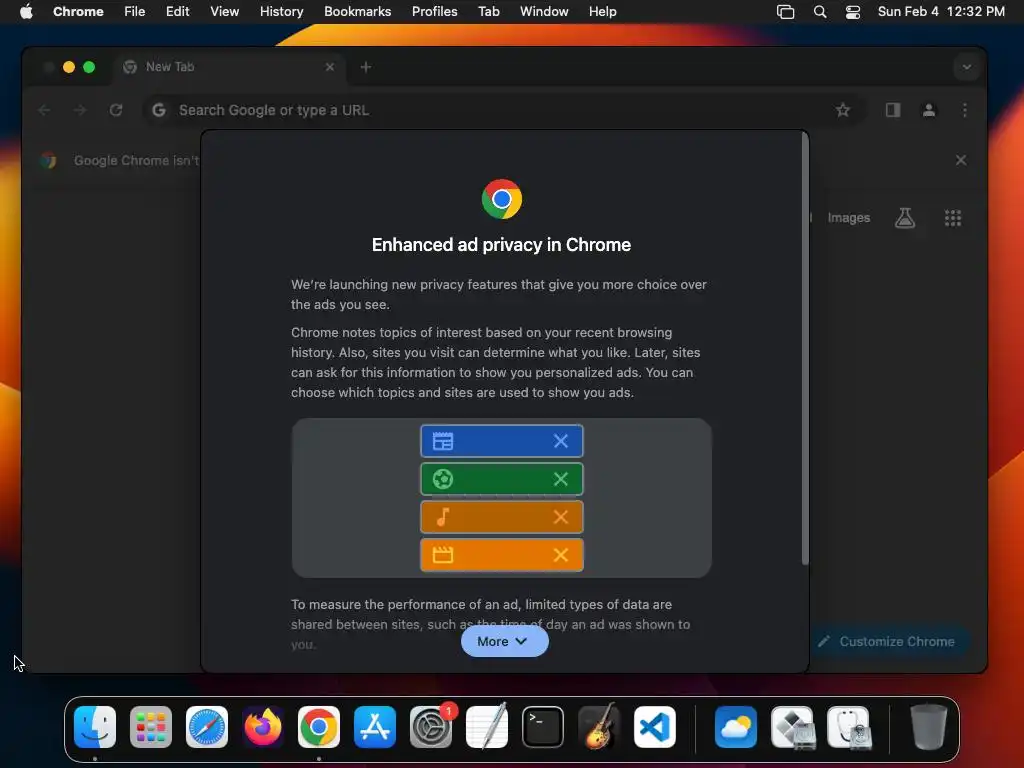1024x768 pixels.
Task: Open the Tab menu
Action: click(x=488, y=11)
